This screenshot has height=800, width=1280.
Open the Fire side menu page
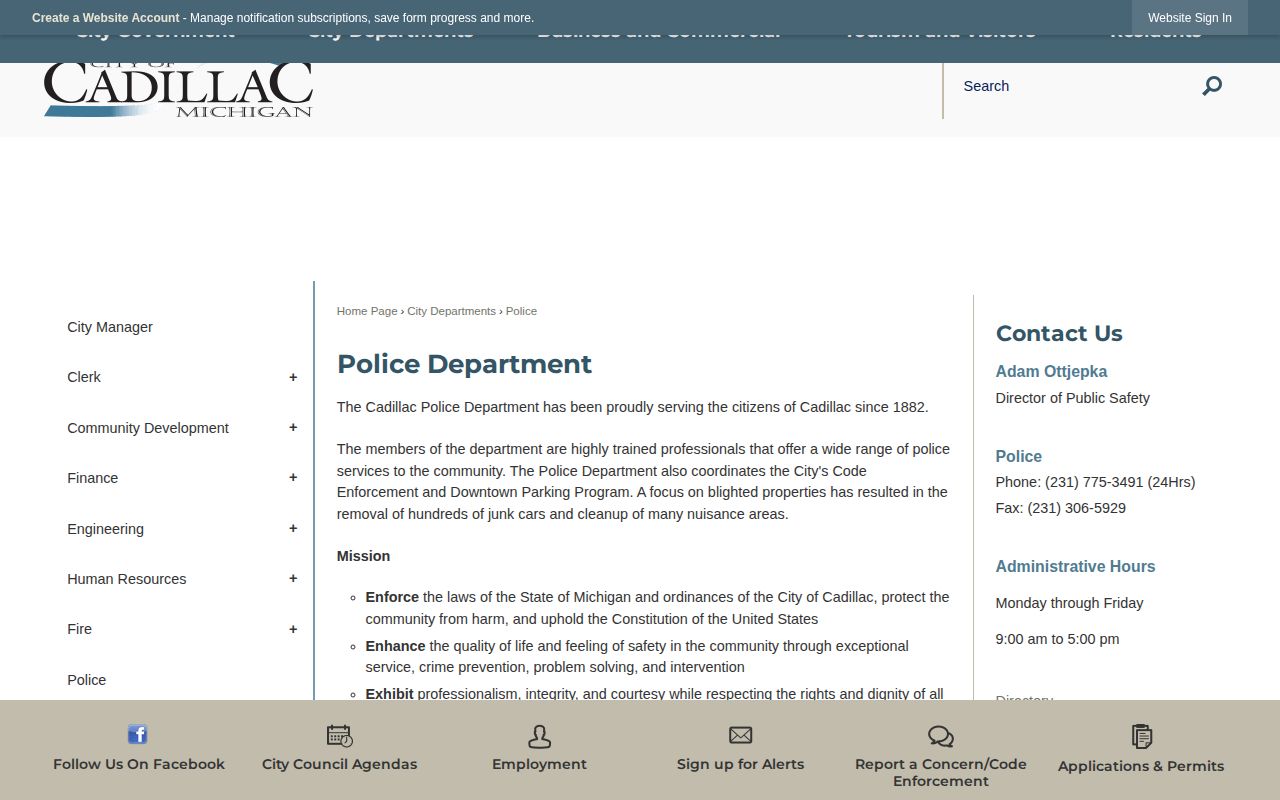click(80, 629)
